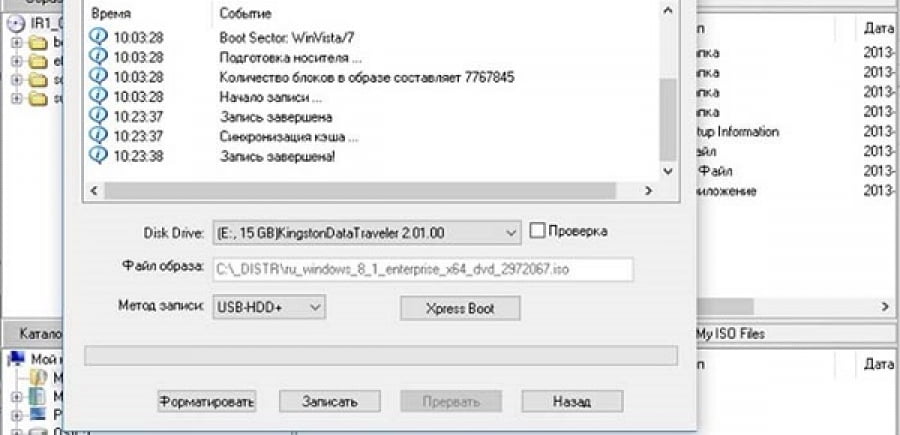900x435 pixels.
Task: Click info icon beside Начало записи entry
Action: click(x=99, y=96)
